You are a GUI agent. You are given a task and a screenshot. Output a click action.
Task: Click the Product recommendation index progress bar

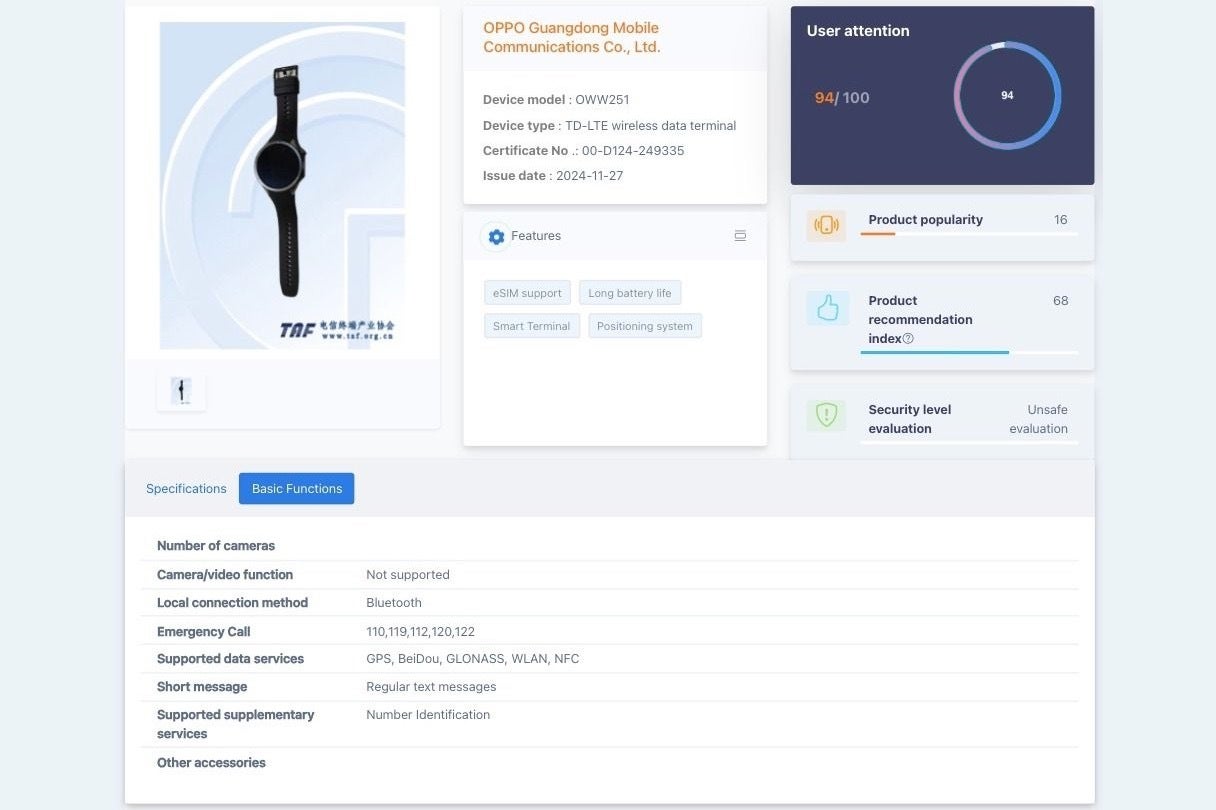coord(969,353)
